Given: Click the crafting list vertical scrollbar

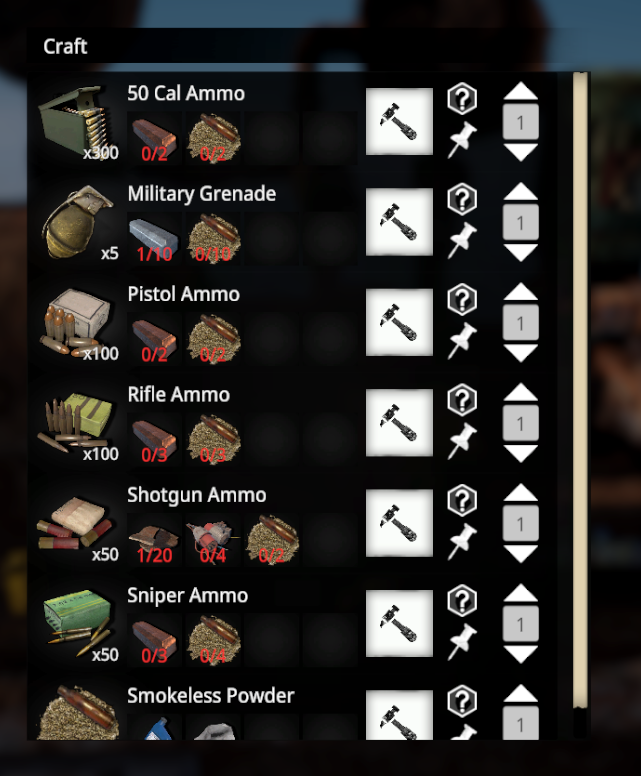Looking at the screenshot, I should (x=580, y=391).
